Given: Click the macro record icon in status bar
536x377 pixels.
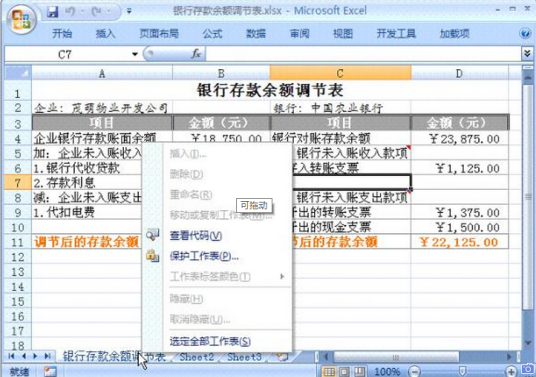Looking at the screenshot, I should coord(50,371).
